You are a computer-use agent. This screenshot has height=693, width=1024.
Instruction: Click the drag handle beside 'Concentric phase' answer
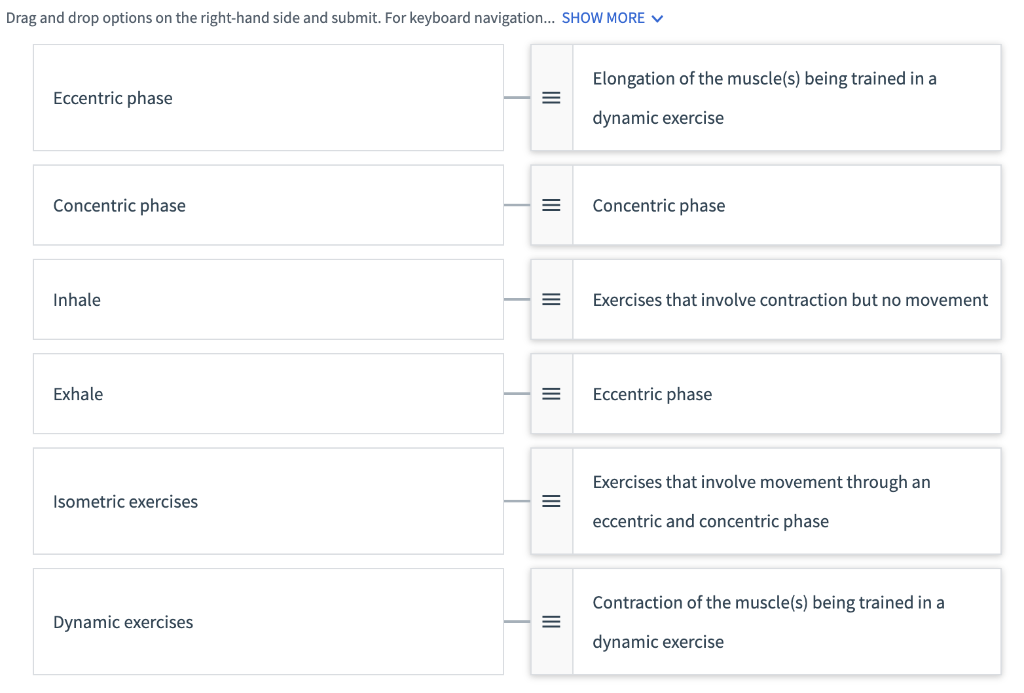pos(551,205)
